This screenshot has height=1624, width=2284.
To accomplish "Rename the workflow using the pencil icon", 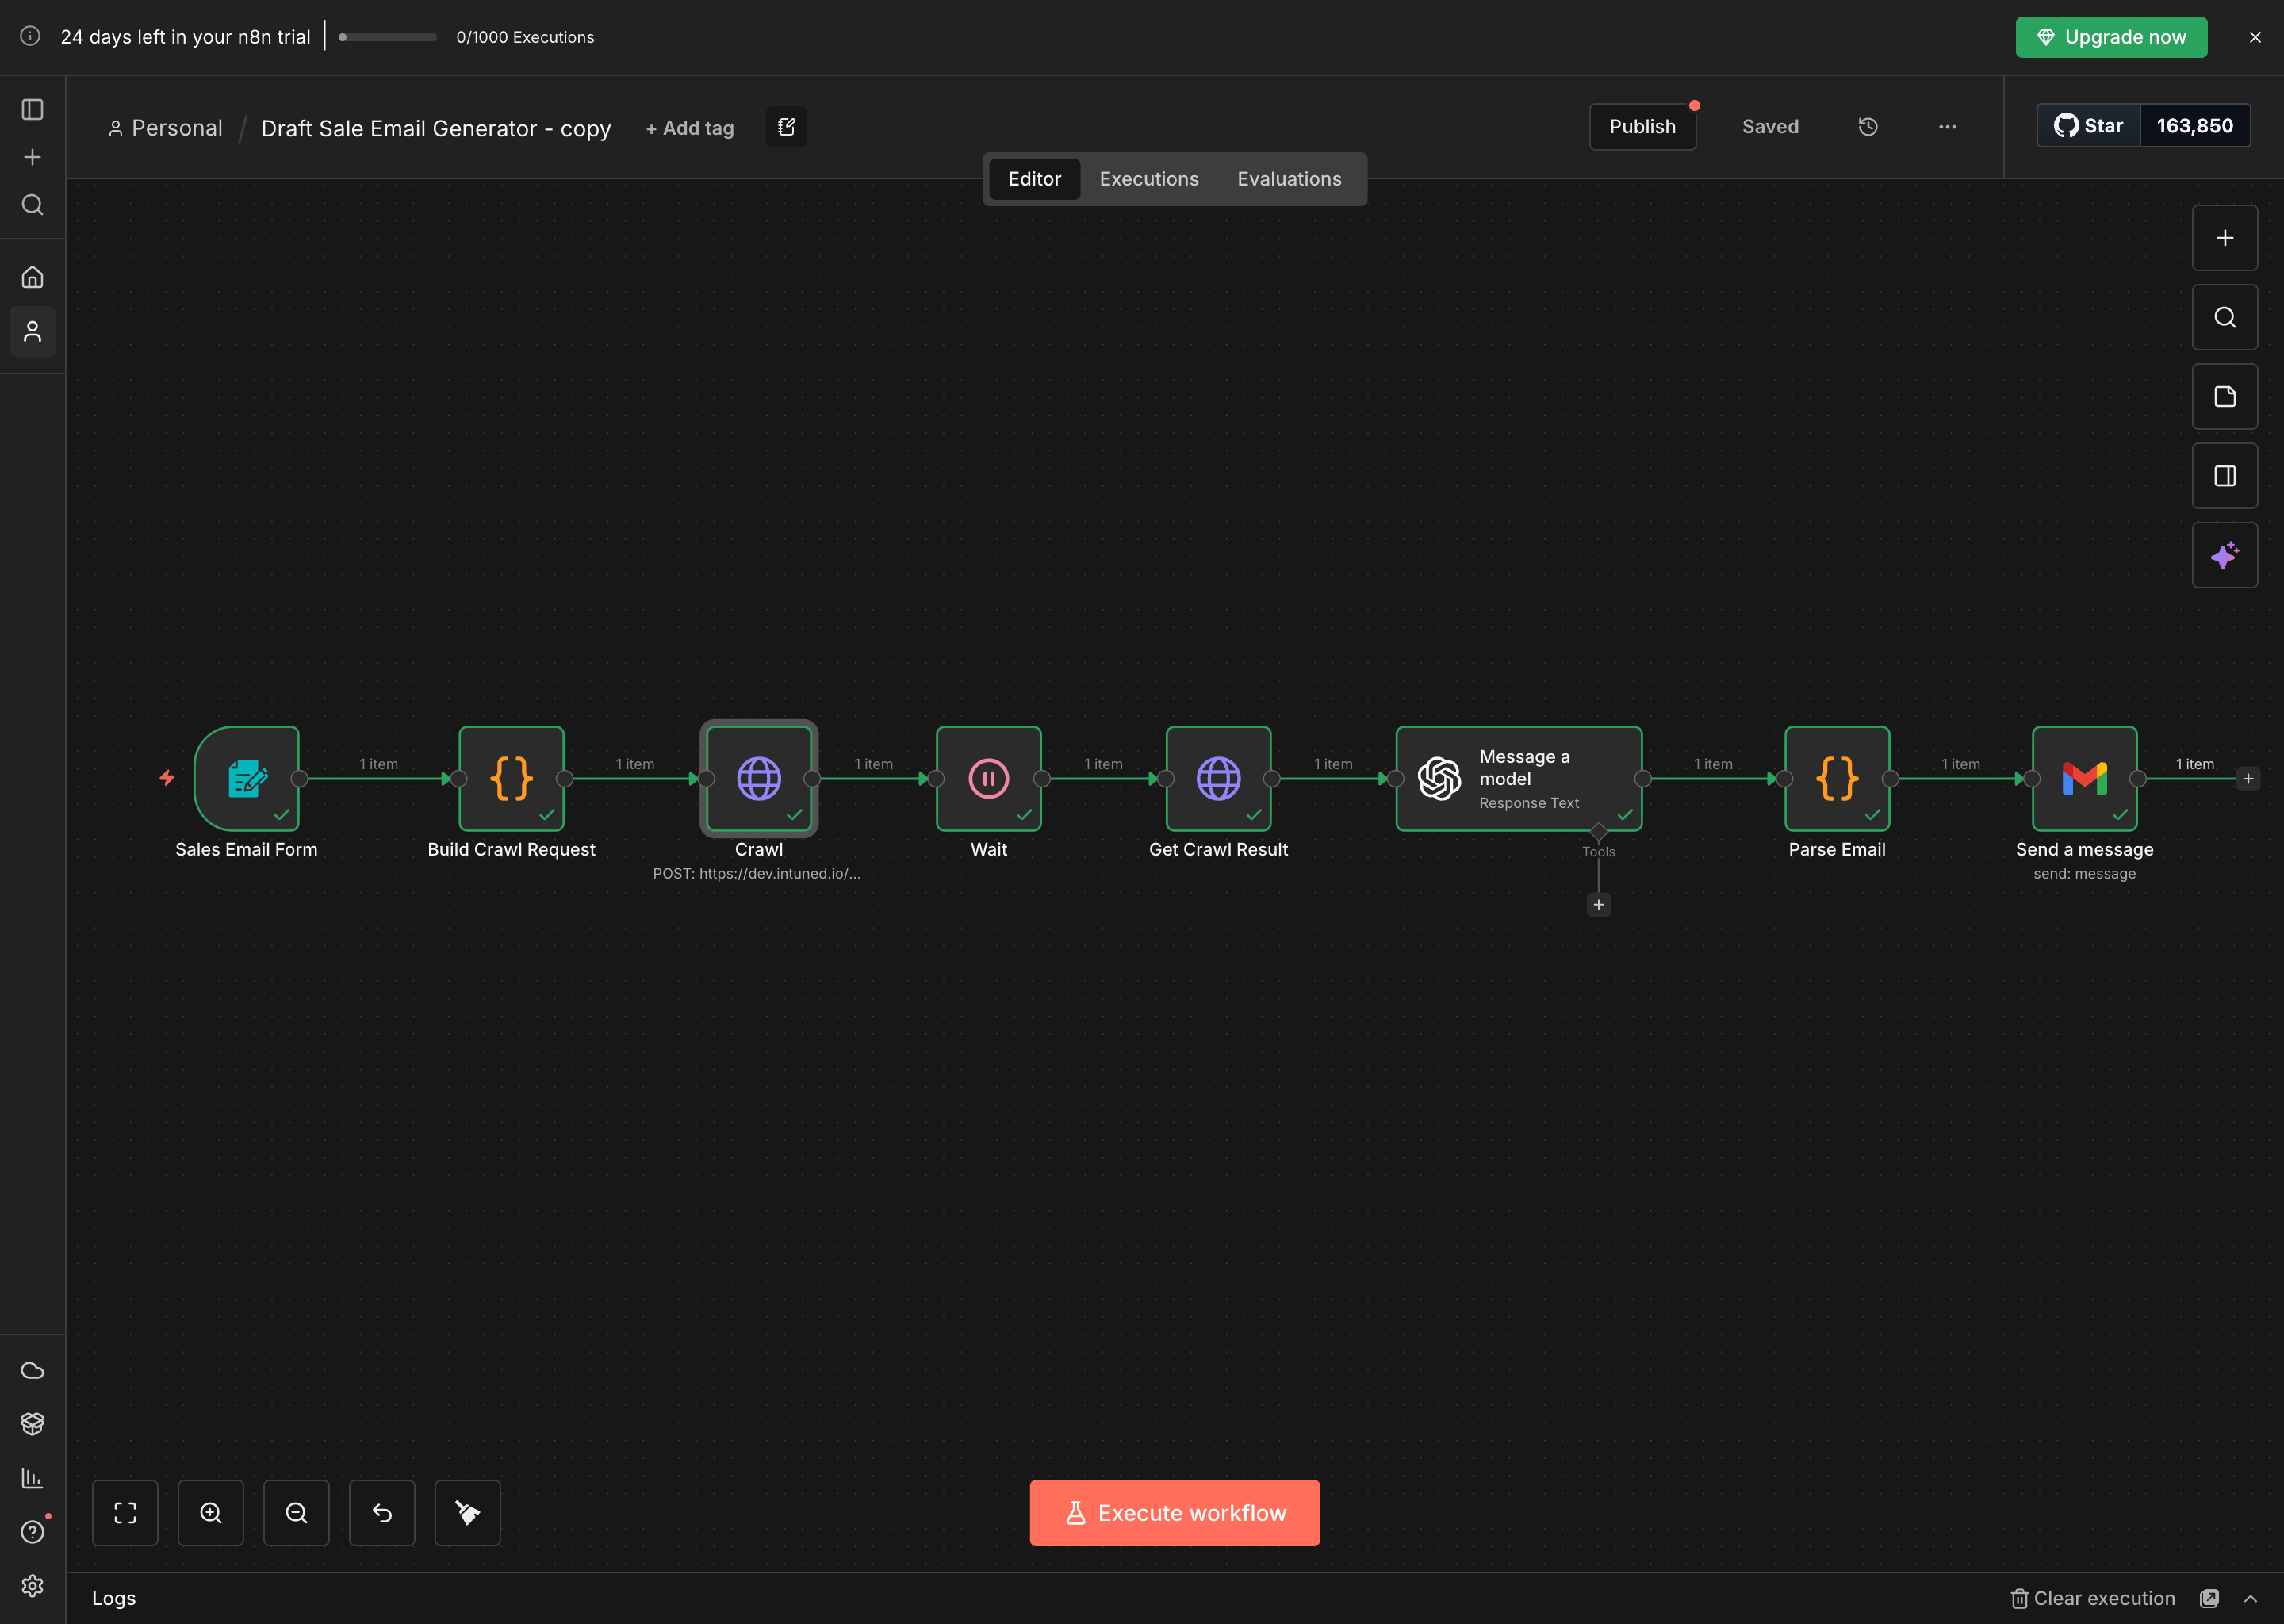I will click(x=786, y=127).
